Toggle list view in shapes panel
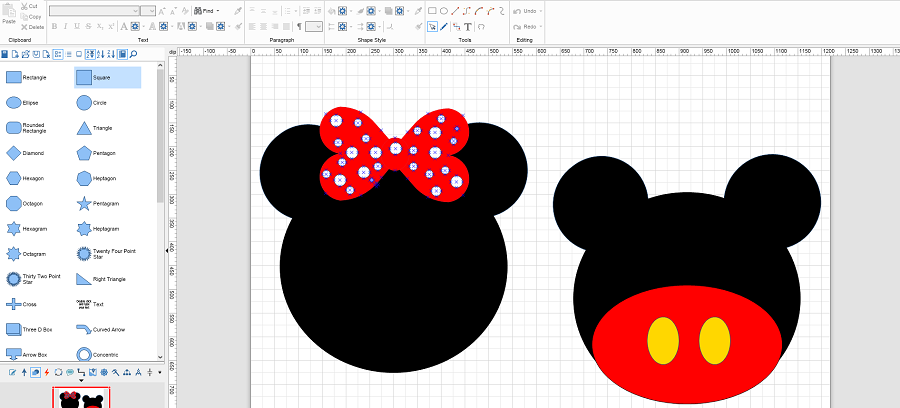The width and height of the screenshot is (900, 408). pos(69,54)
